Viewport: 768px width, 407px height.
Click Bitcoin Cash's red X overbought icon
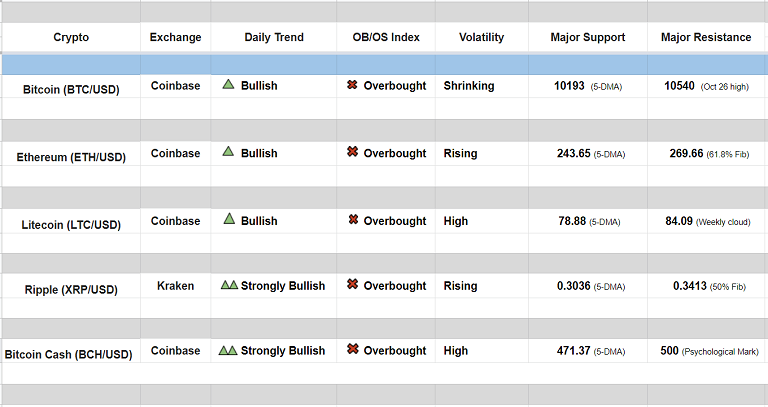[352, 350]
